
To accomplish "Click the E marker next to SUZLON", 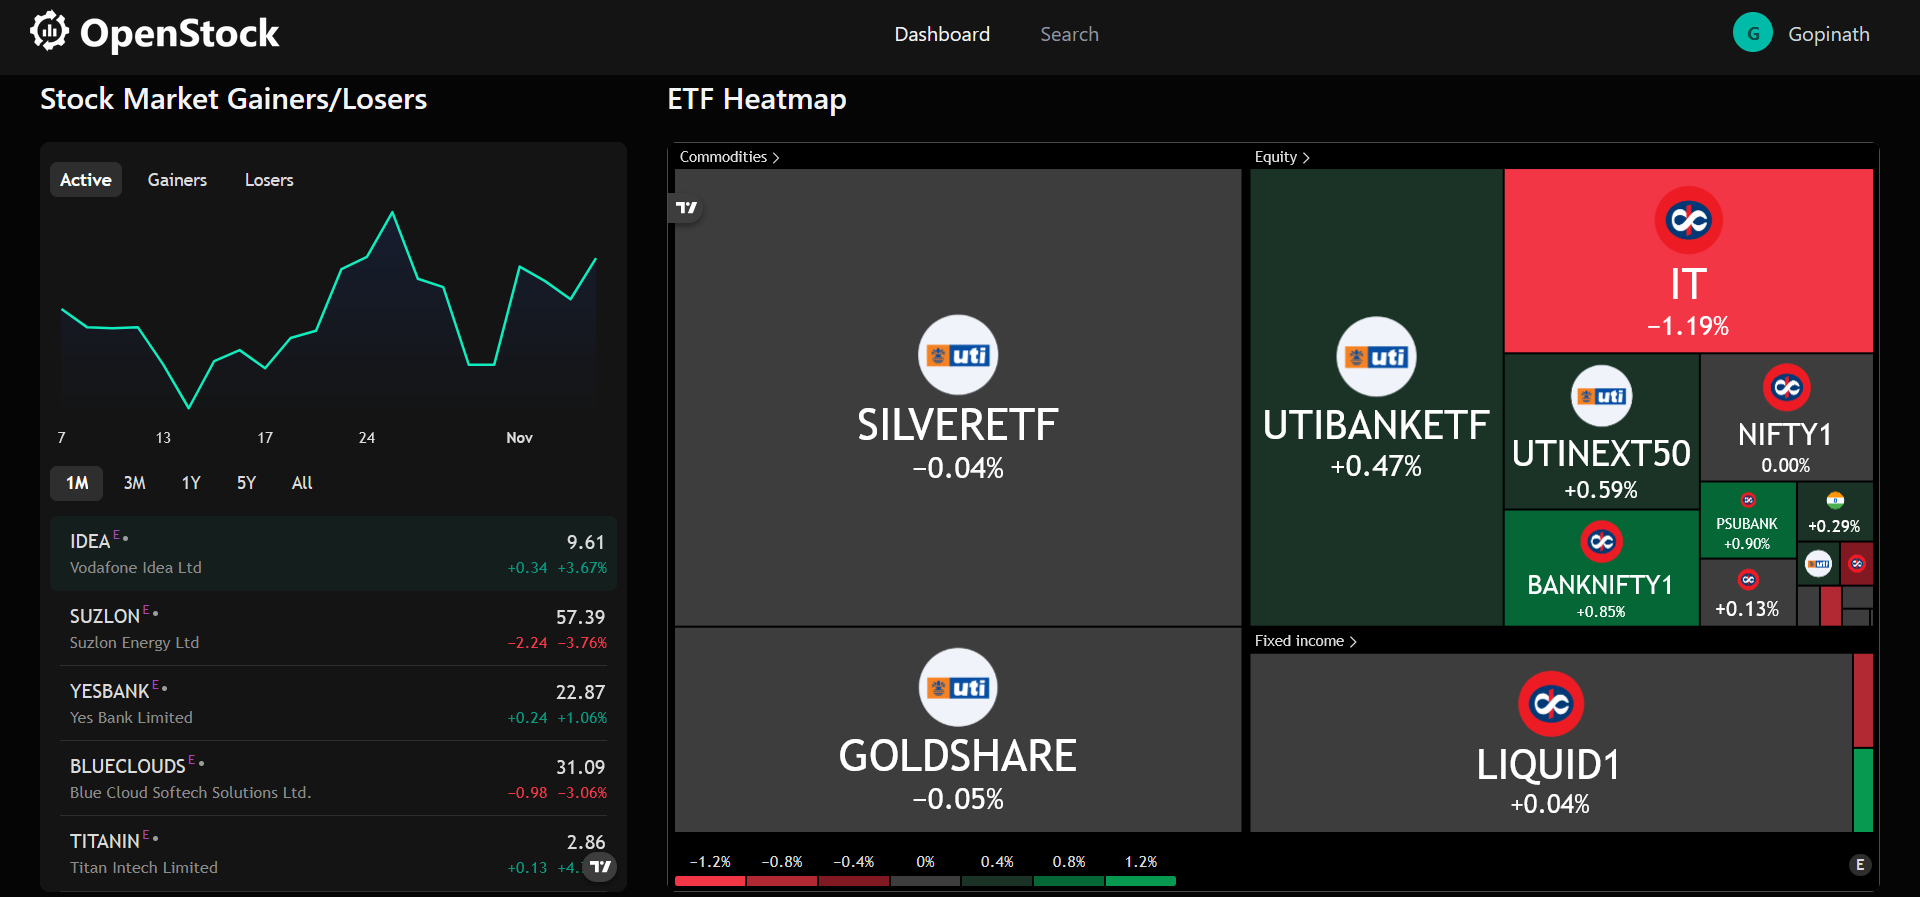I will tap(147, 610).
